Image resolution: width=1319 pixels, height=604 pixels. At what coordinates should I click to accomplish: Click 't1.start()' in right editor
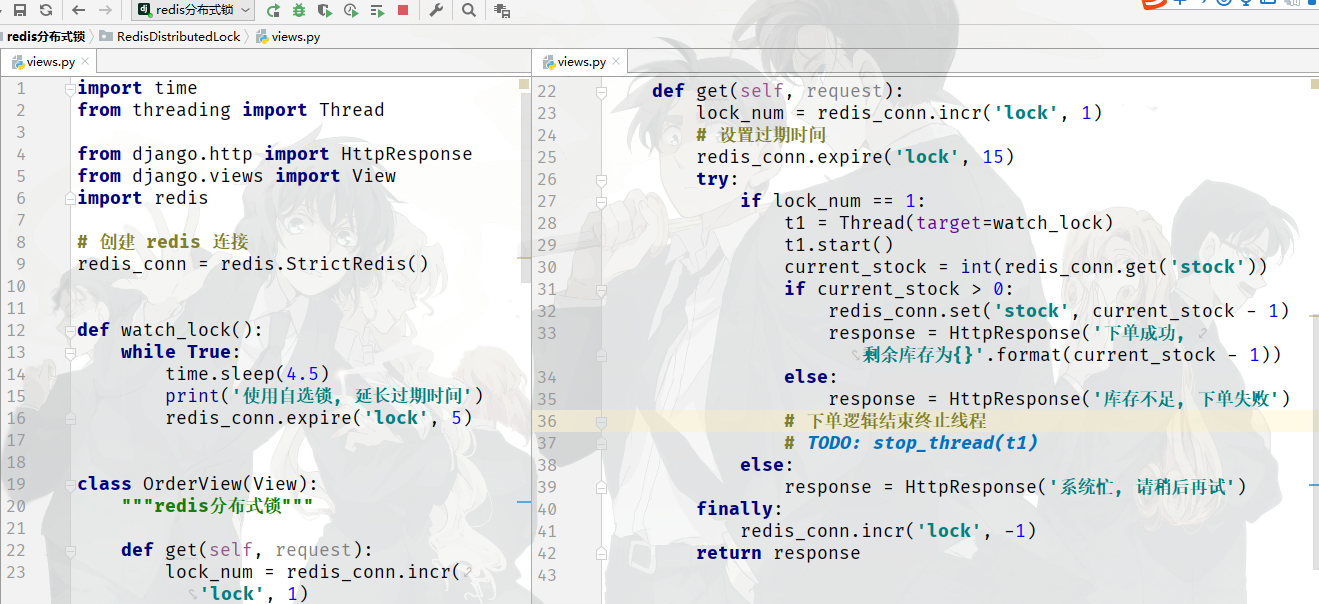[x=839, y=245]
